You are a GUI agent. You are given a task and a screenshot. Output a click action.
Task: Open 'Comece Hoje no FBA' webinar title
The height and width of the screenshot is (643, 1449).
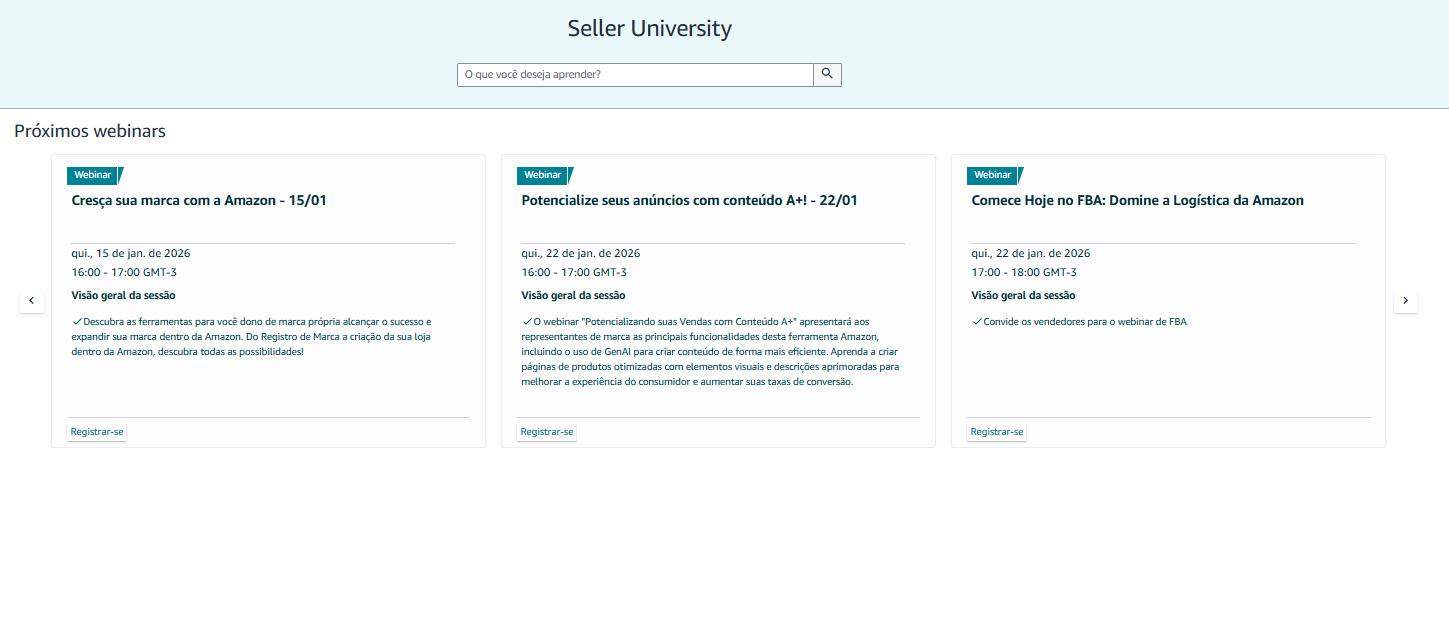click(1137, 200)
